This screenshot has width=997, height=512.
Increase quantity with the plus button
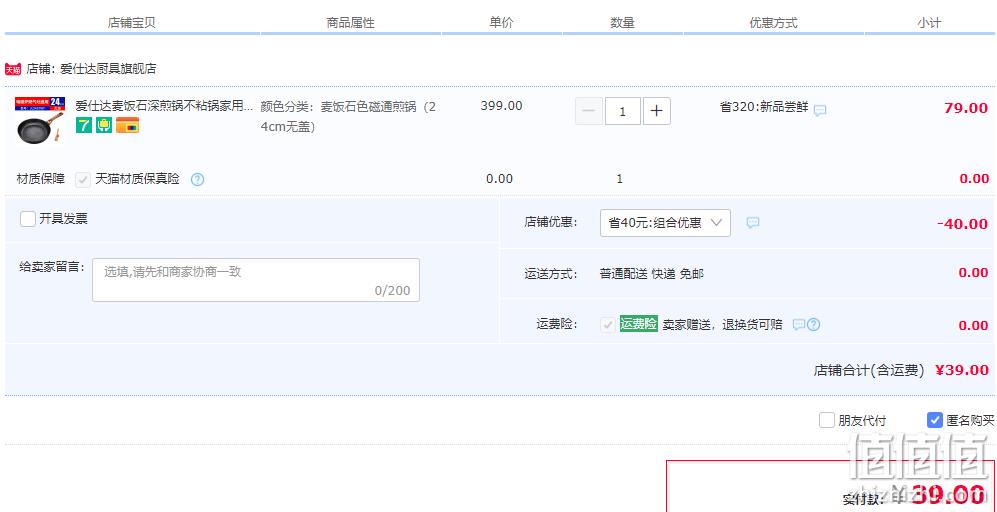[657, 111]
